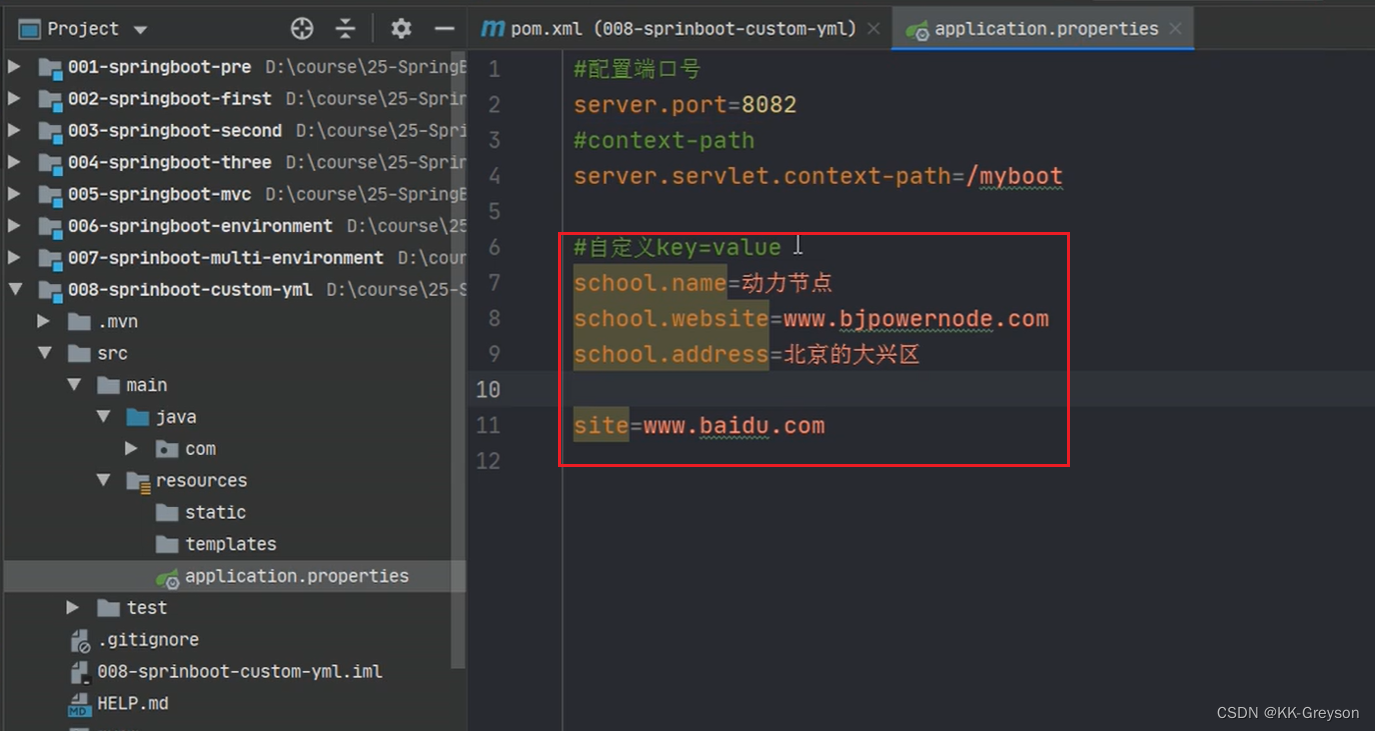Expand the 001-springboot-pre module
Screen dimensions: 1375x731
tap(14, 67)
